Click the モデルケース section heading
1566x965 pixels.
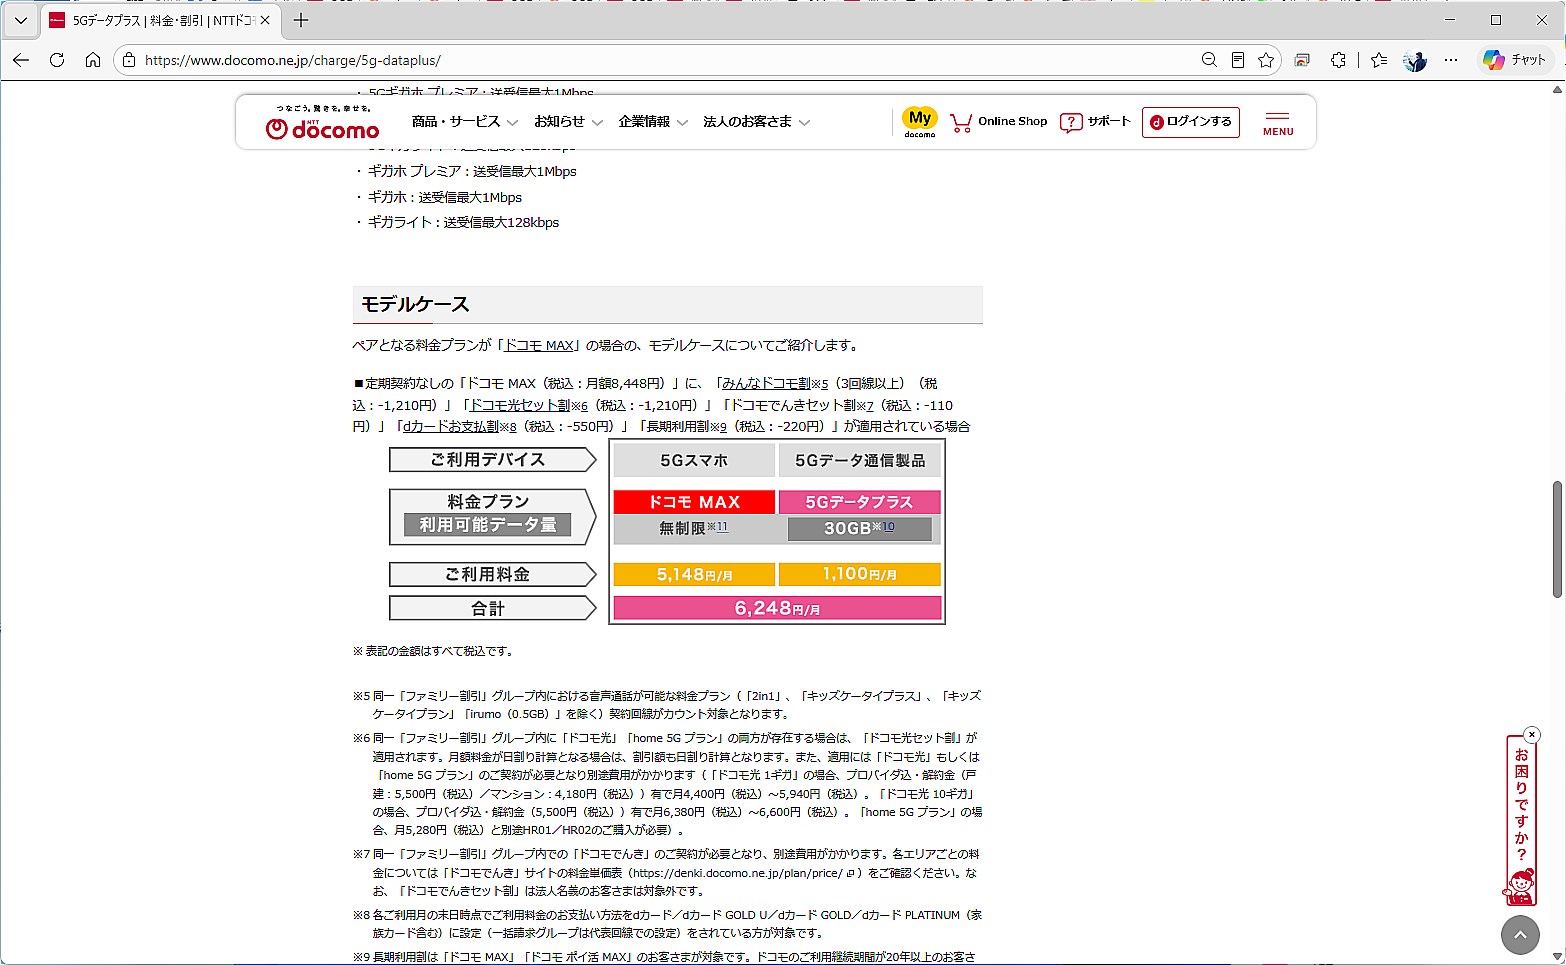point(415,304)
